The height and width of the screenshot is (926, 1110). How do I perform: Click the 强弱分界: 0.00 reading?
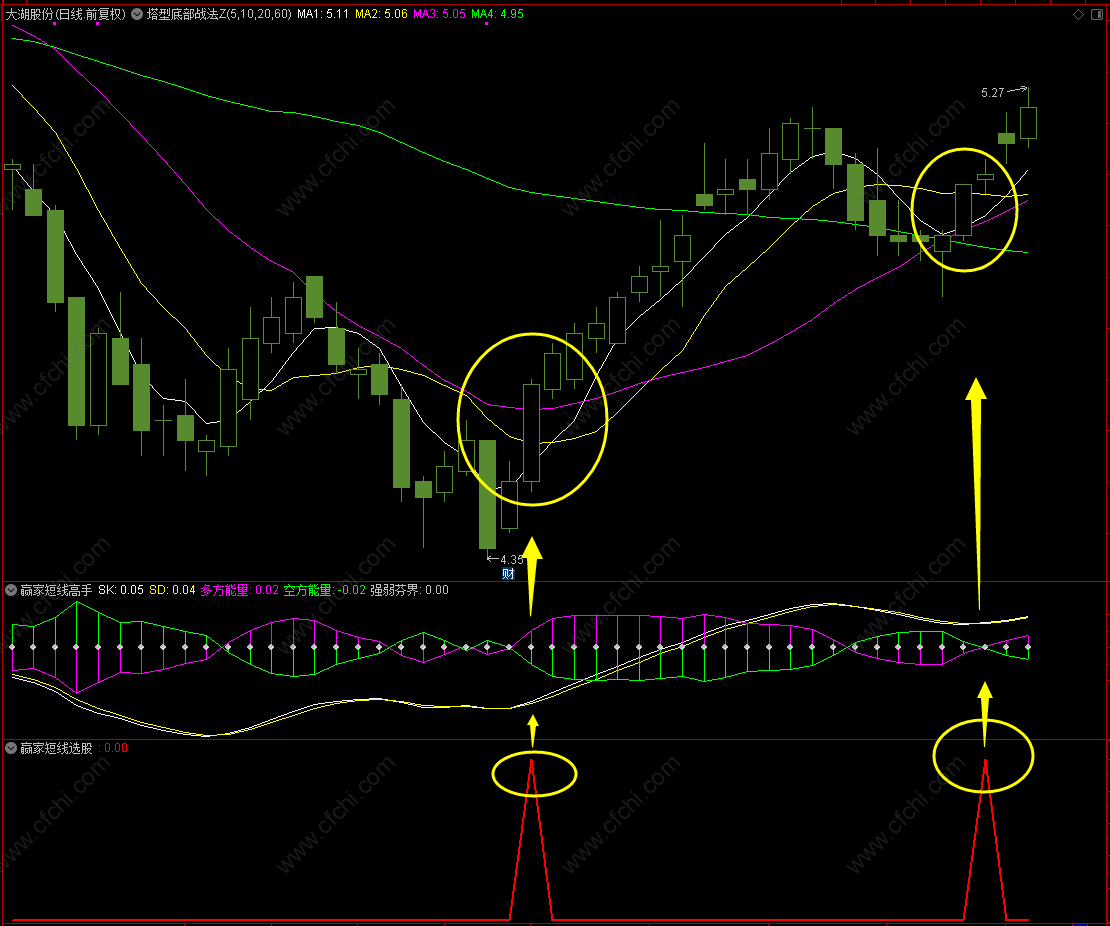tap(409, 590)
